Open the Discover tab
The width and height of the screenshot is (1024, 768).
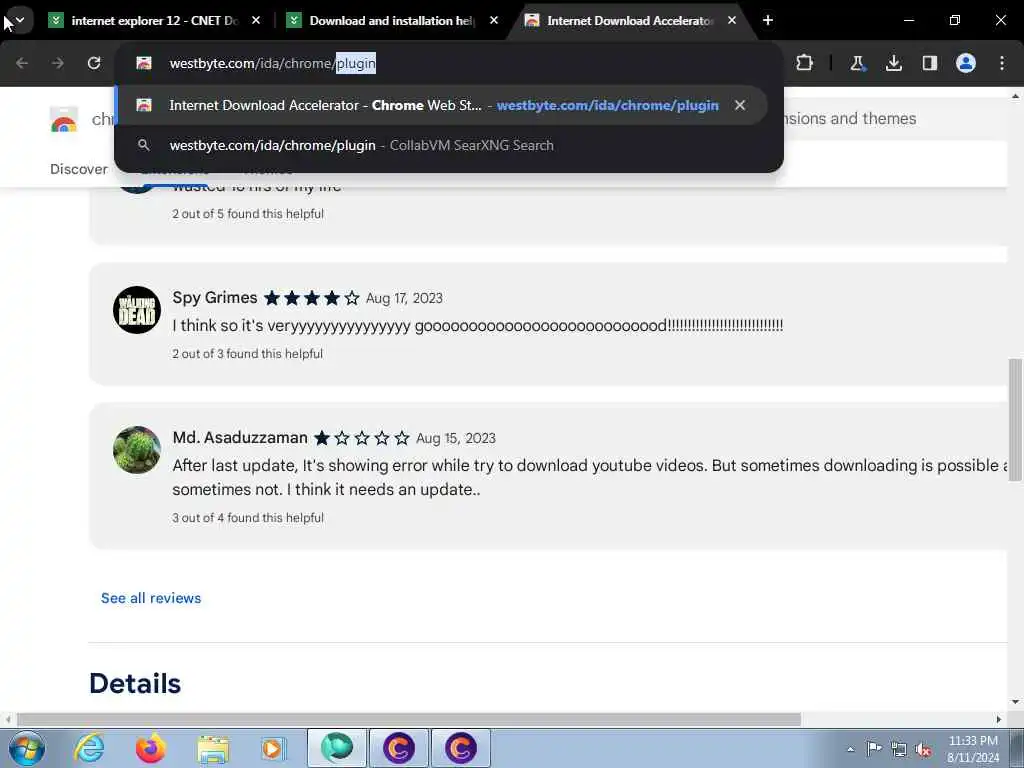[79, 169]
